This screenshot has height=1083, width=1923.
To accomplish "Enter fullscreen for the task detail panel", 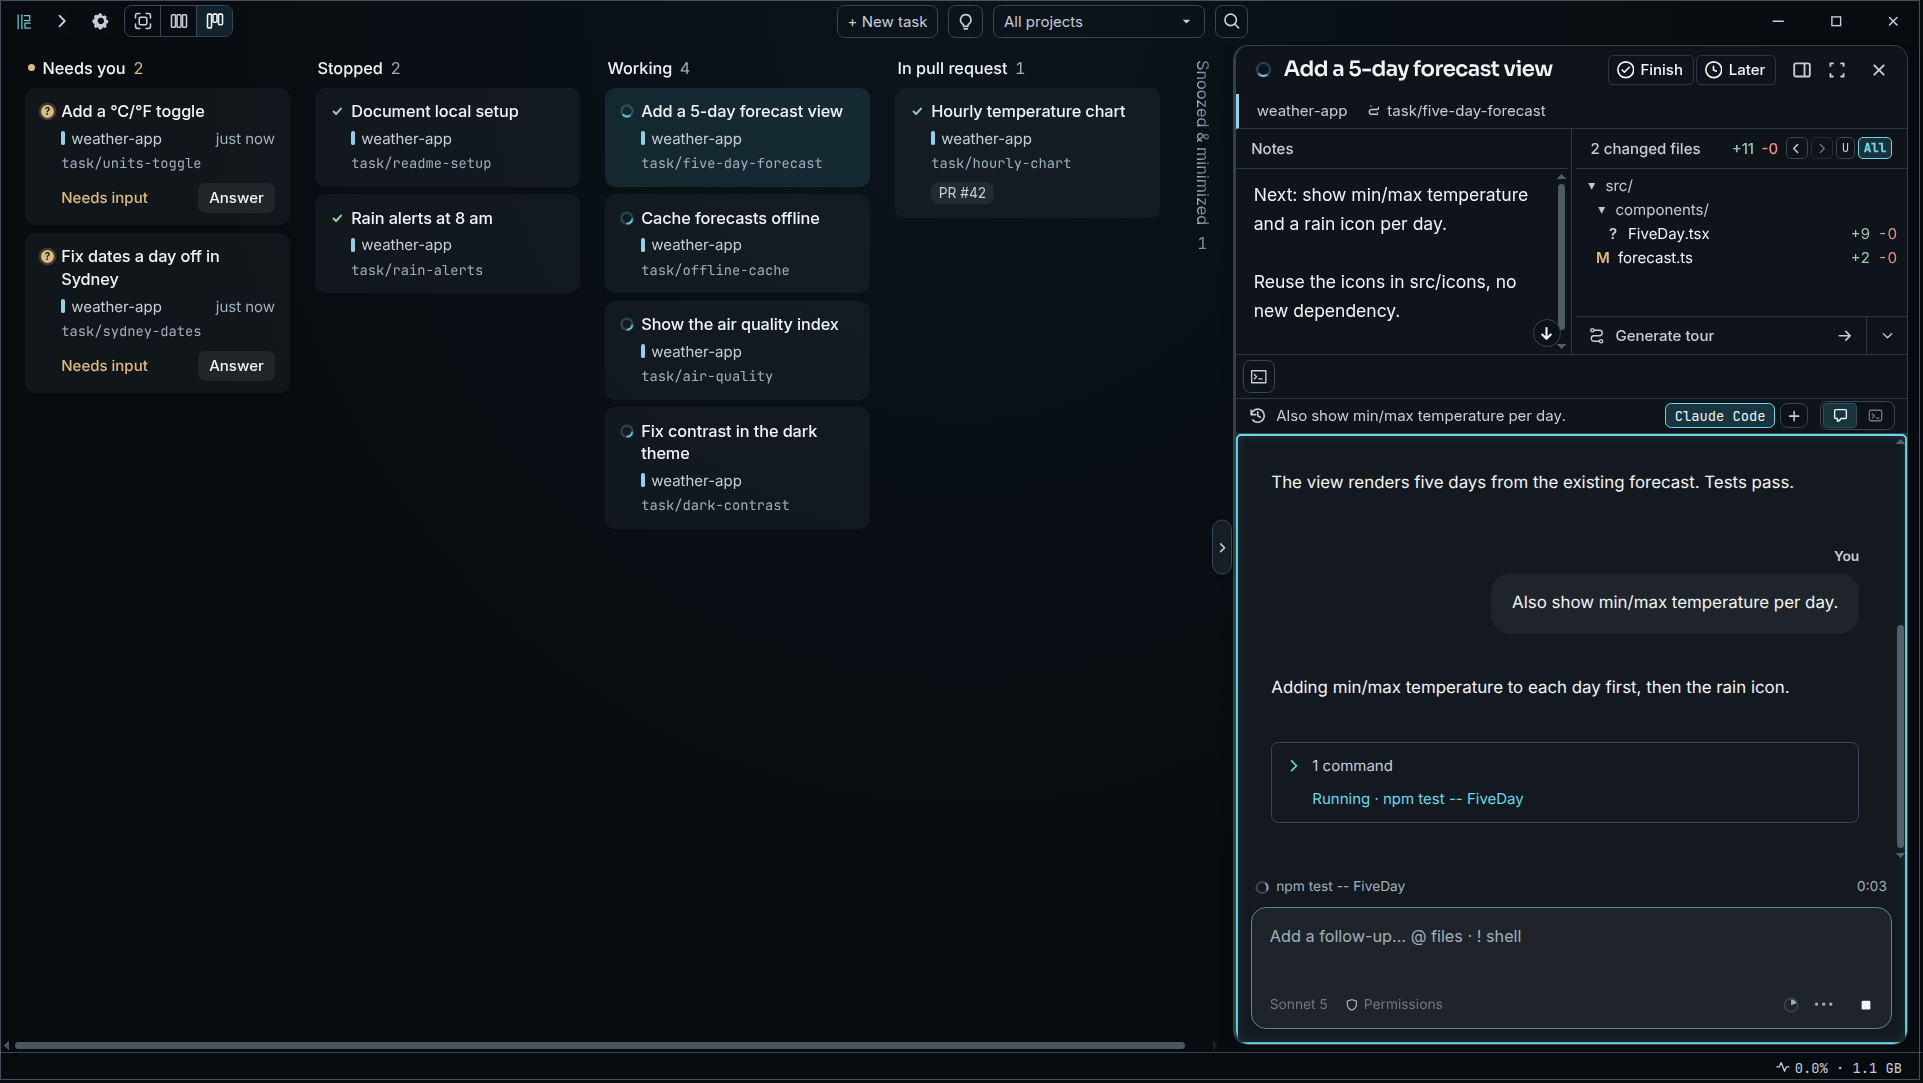I will 1837,70.
